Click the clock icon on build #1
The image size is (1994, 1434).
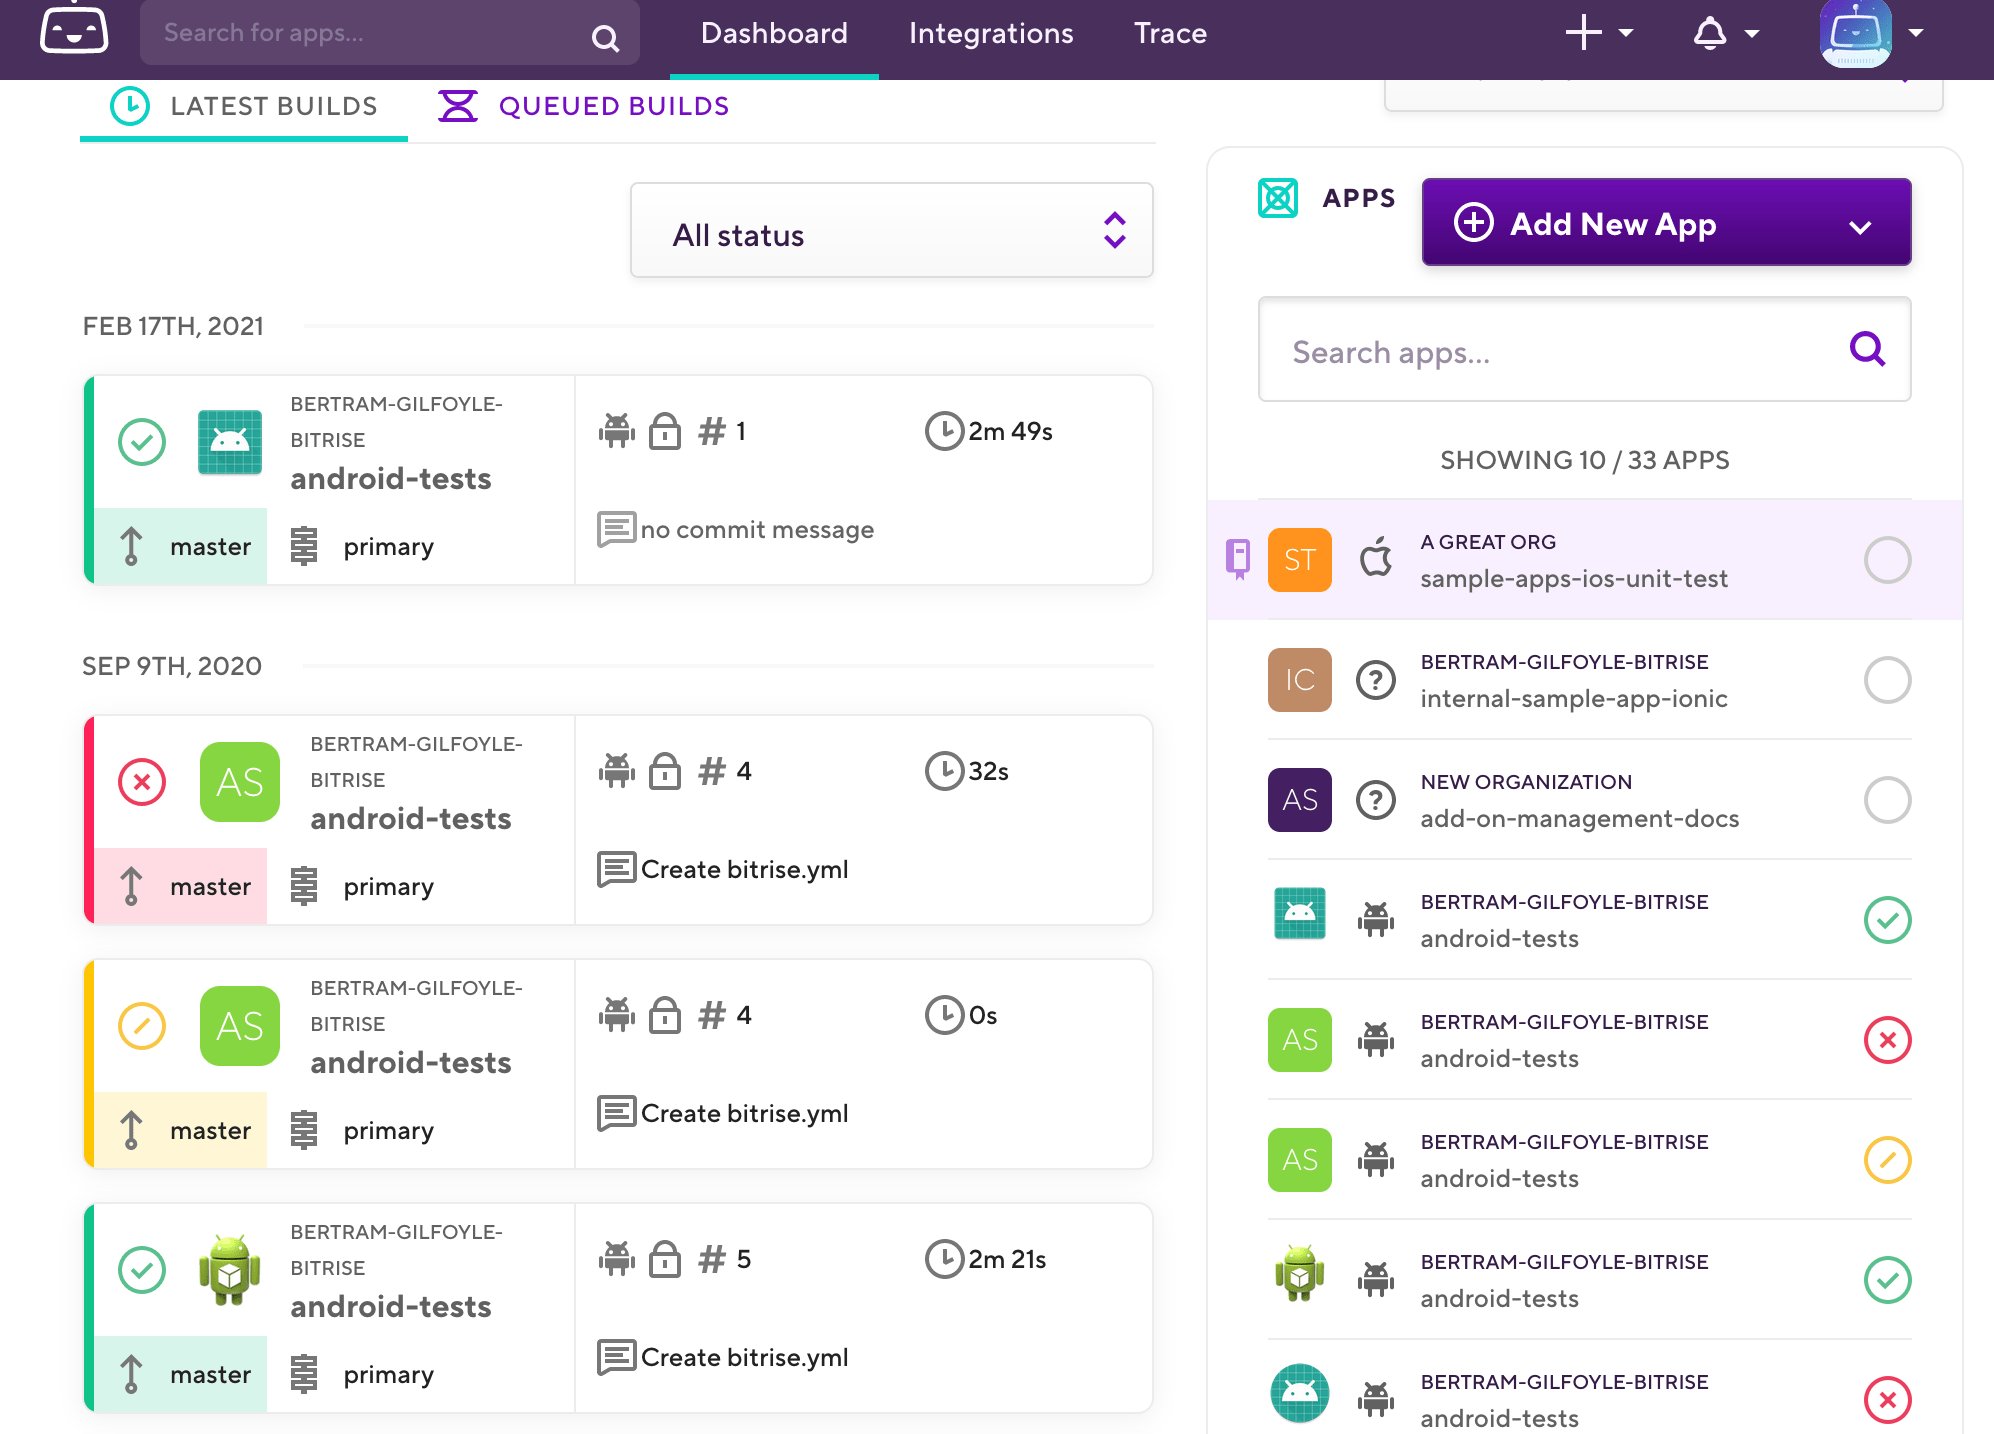[946, 431]
